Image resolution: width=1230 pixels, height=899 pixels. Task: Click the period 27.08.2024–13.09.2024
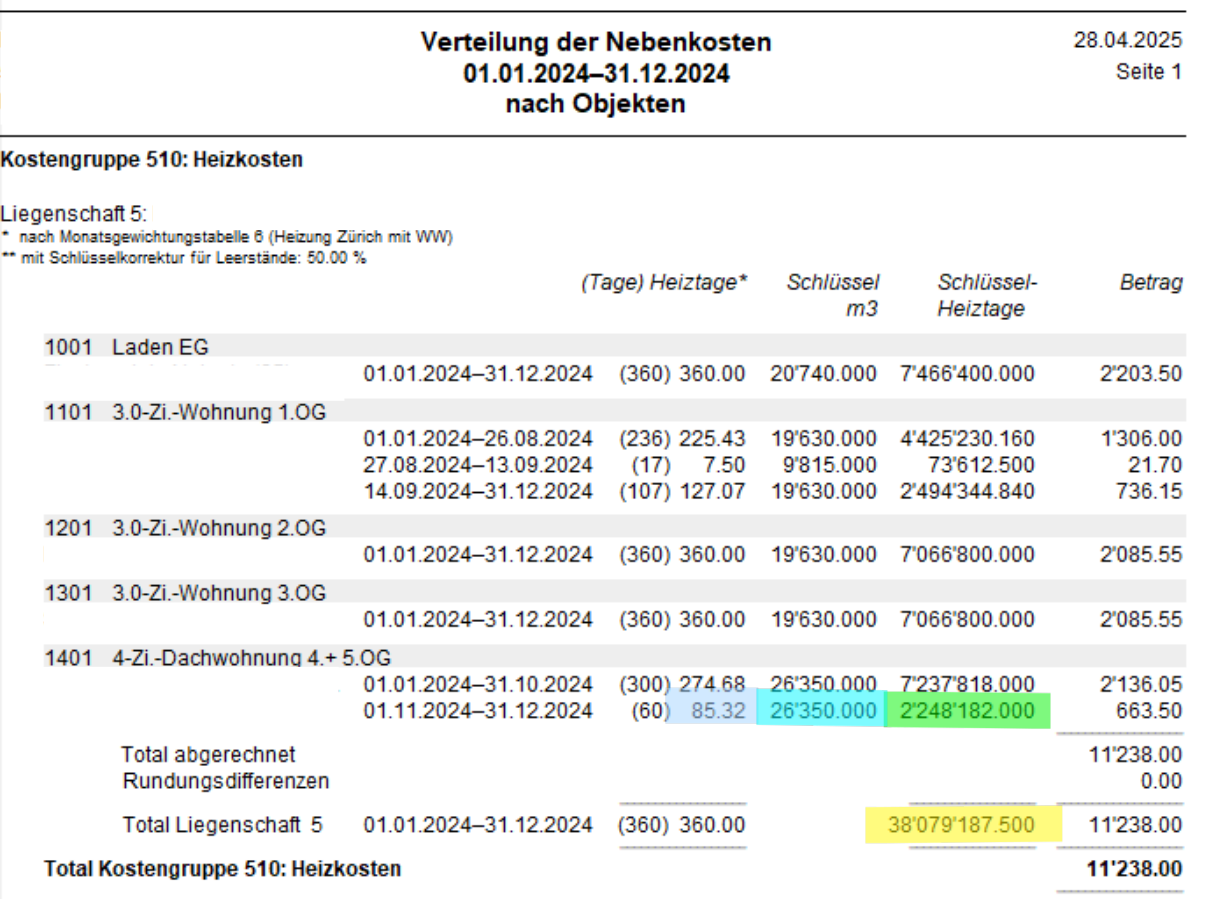coord(478,465)
